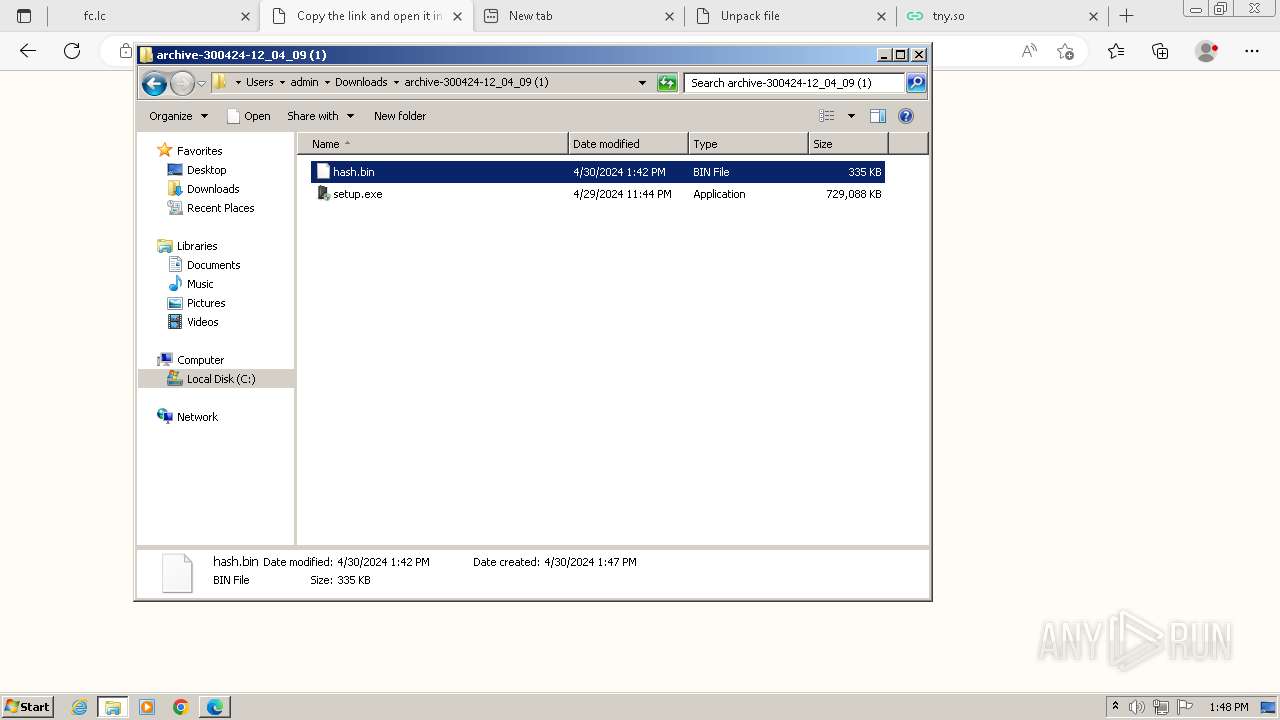Open previous locations address dropdown

tap(642, 83)
